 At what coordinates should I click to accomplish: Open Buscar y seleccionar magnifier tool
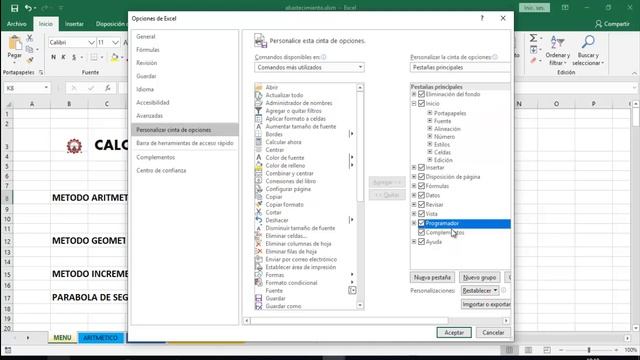(588, 51)
